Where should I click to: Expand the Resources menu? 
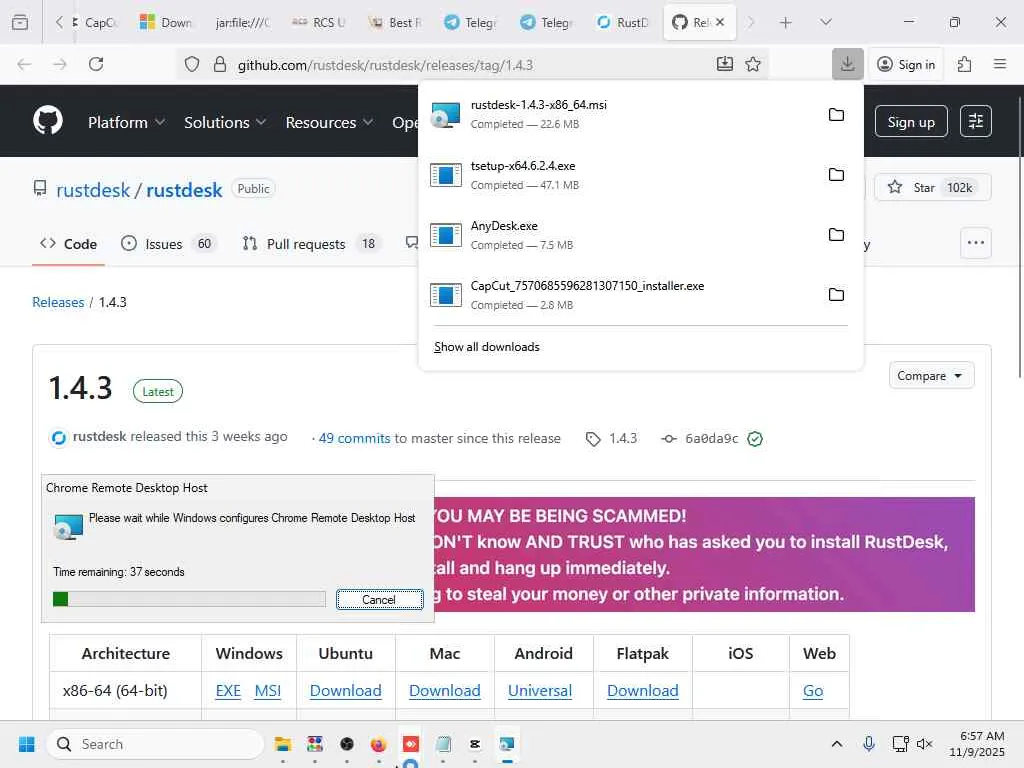tap(329, 122)
